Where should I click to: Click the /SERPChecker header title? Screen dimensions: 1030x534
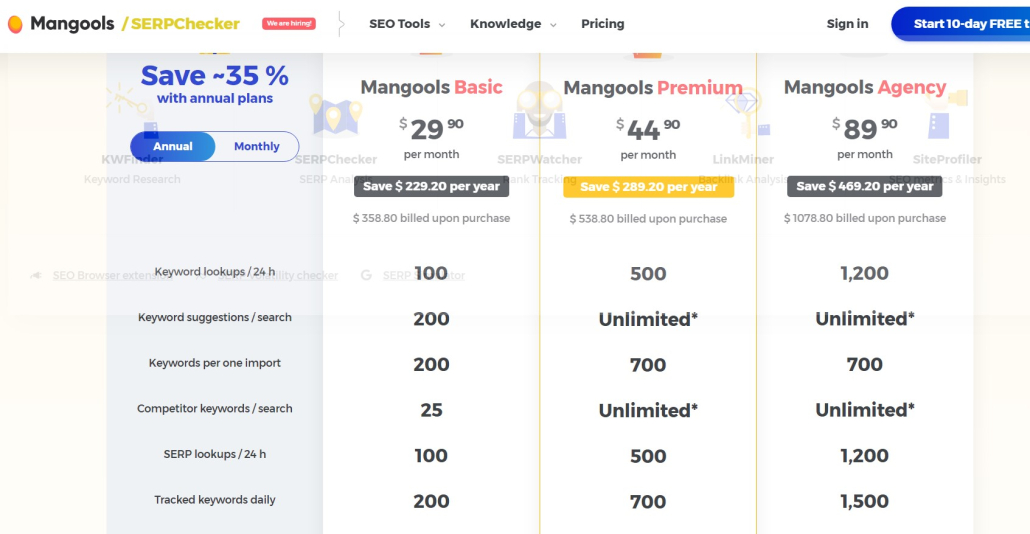181,24
